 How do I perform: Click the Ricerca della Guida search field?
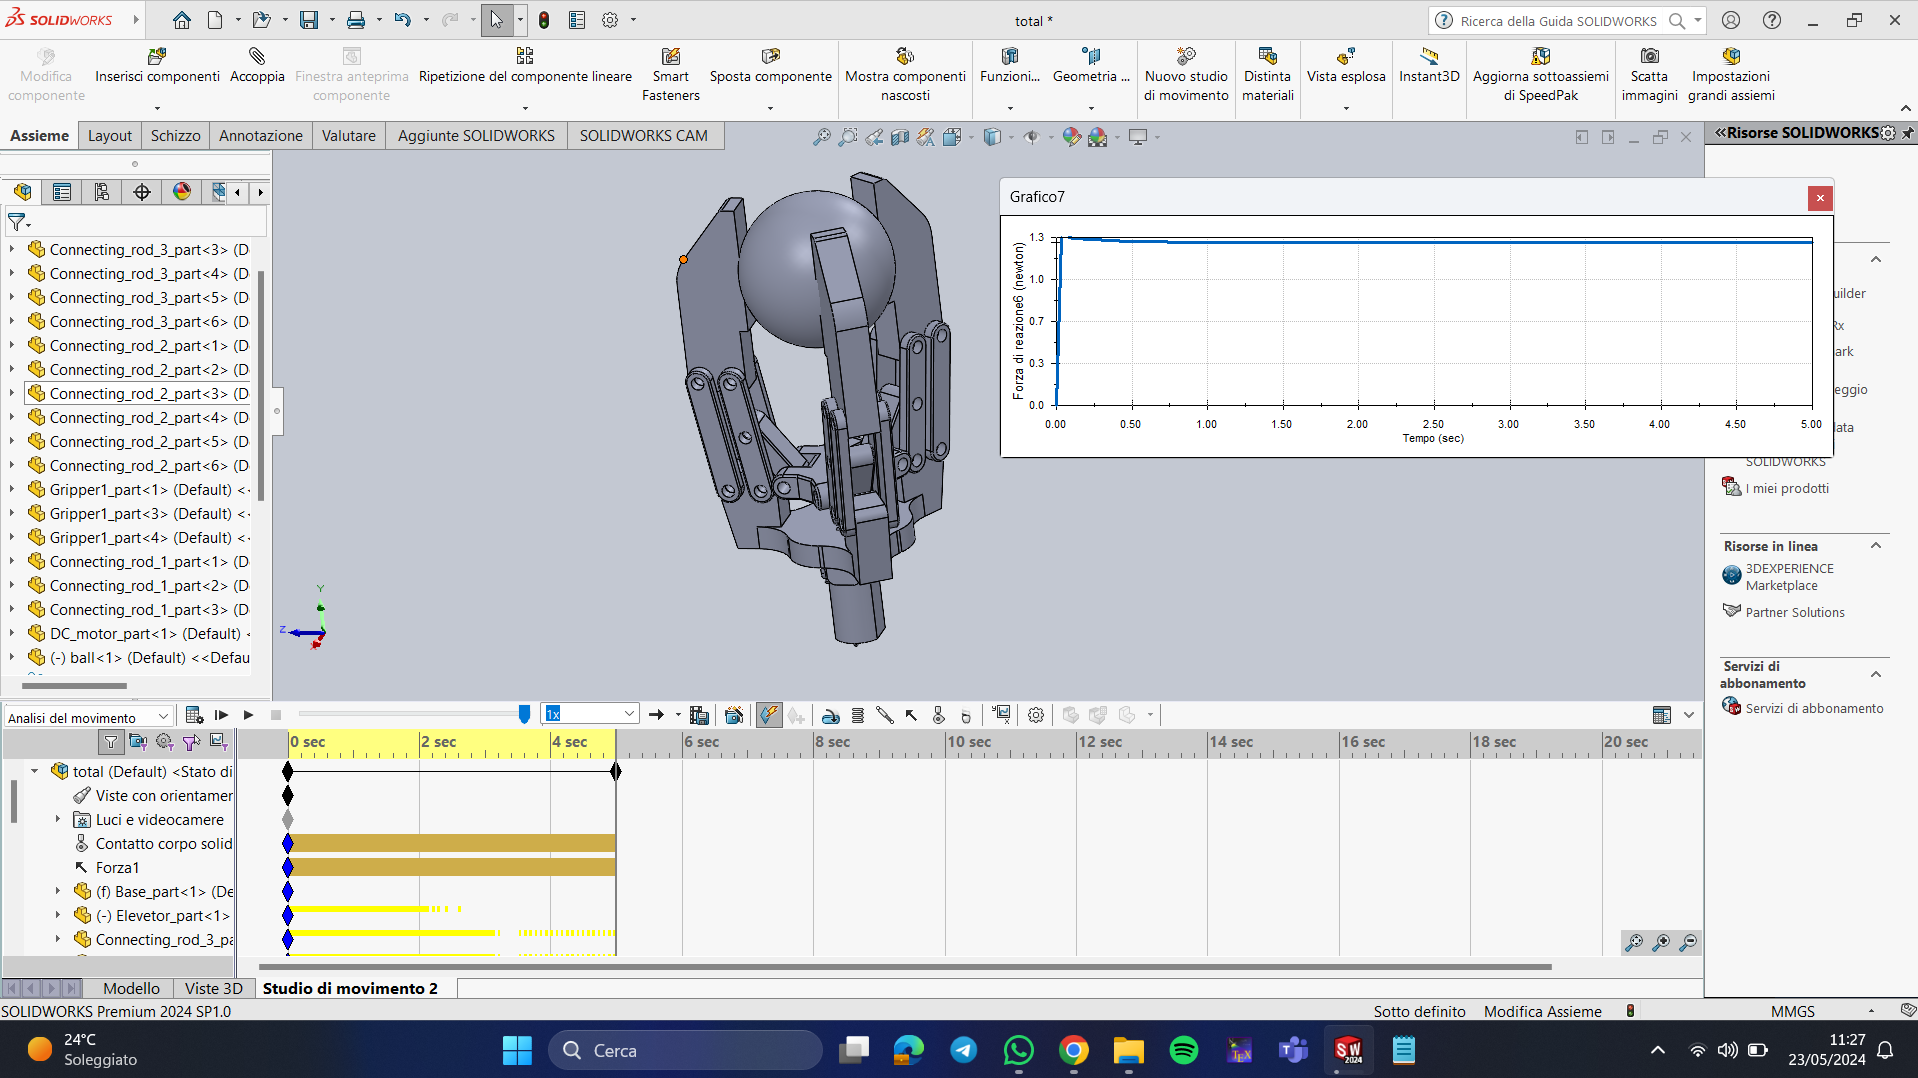[x=1558, y=20]
